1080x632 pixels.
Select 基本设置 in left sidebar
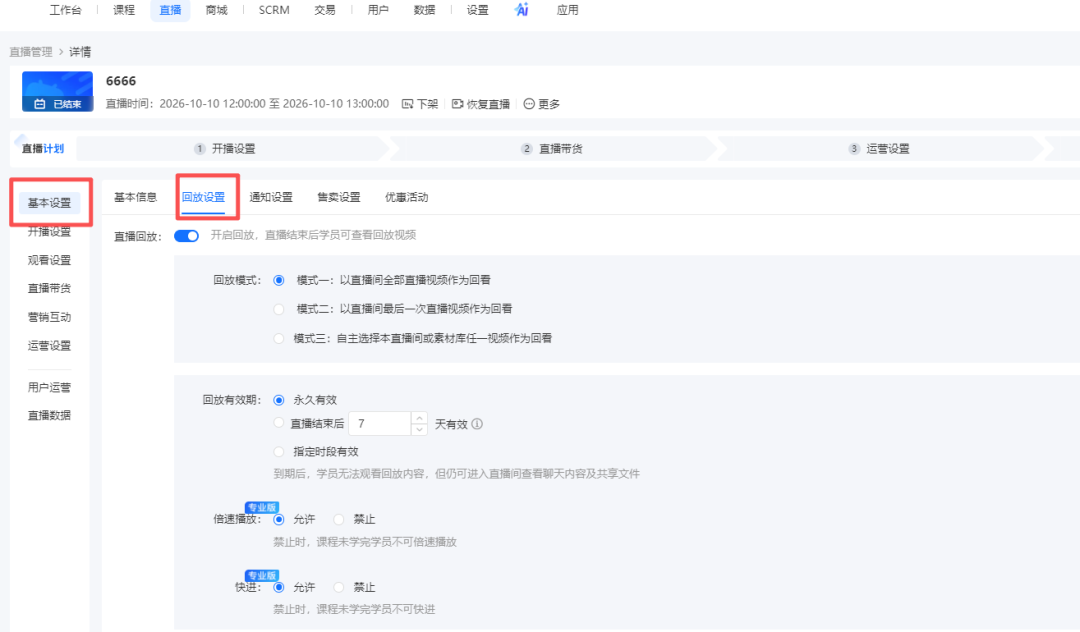[50, 203]
